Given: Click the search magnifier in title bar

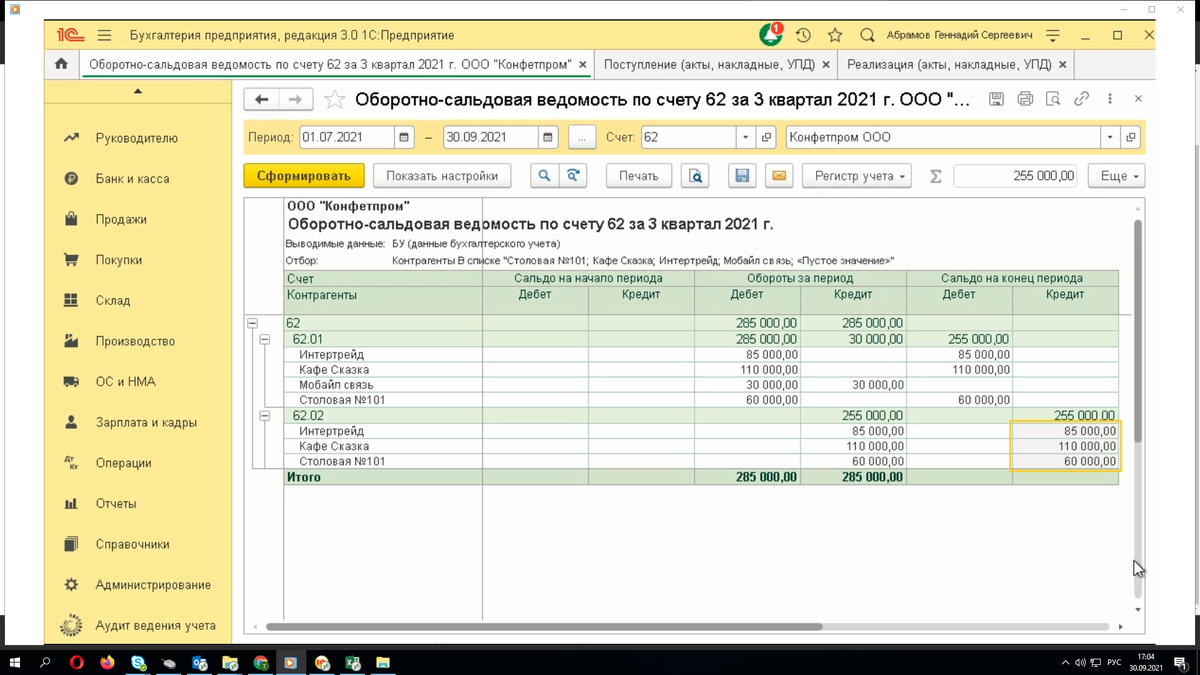Looking at the screenshot, I should tap(867, 35).
